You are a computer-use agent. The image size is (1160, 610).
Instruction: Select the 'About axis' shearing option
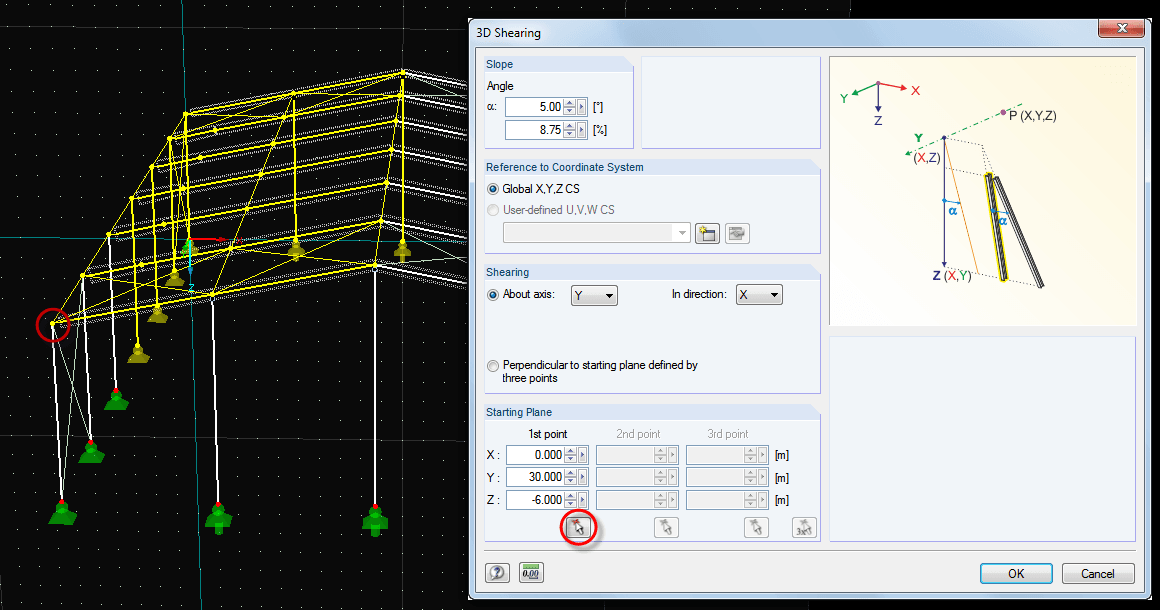[x=493, y=293]
